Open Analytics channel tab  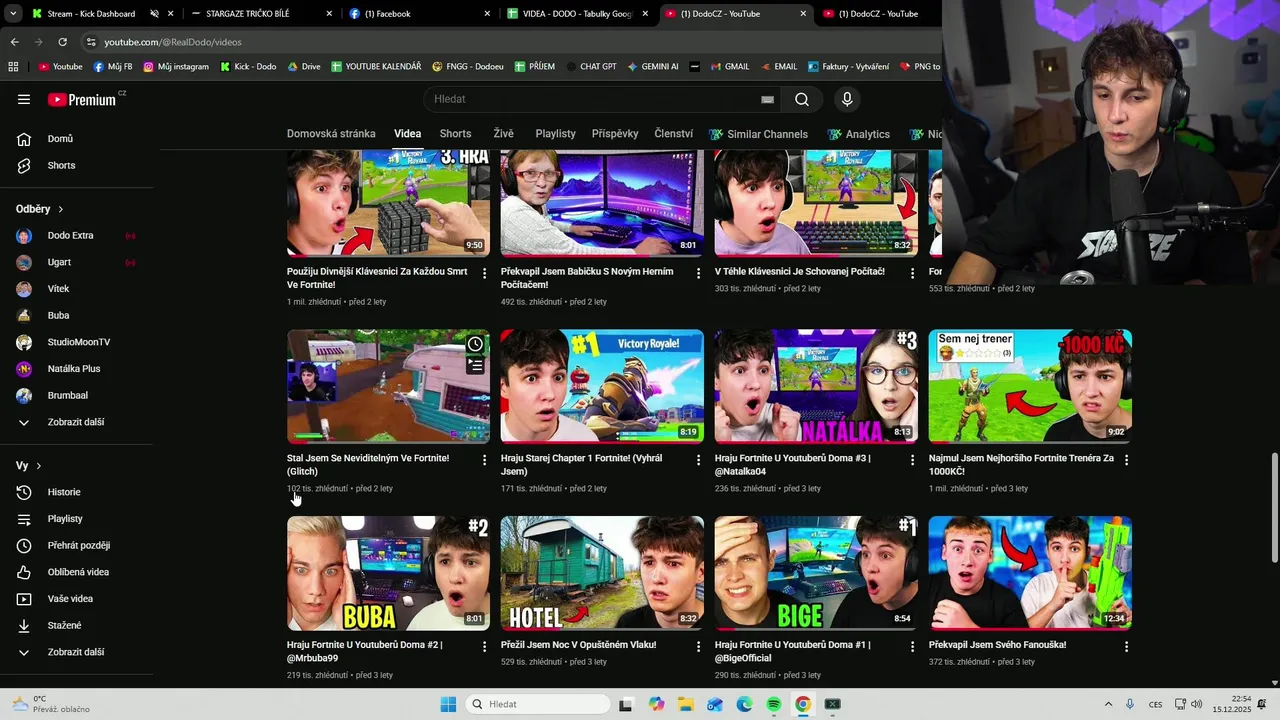pos(858,134)
